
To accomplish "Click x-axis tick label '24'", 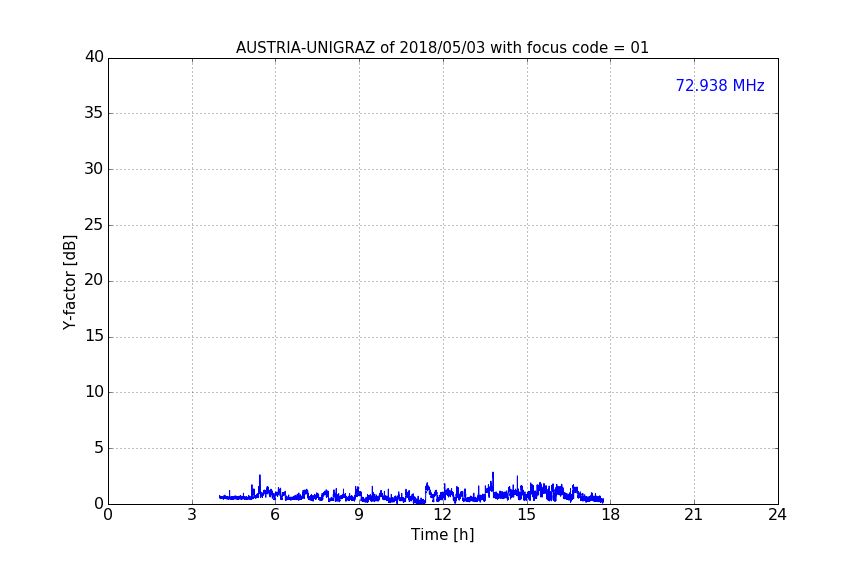I will [x=777, y=515].
